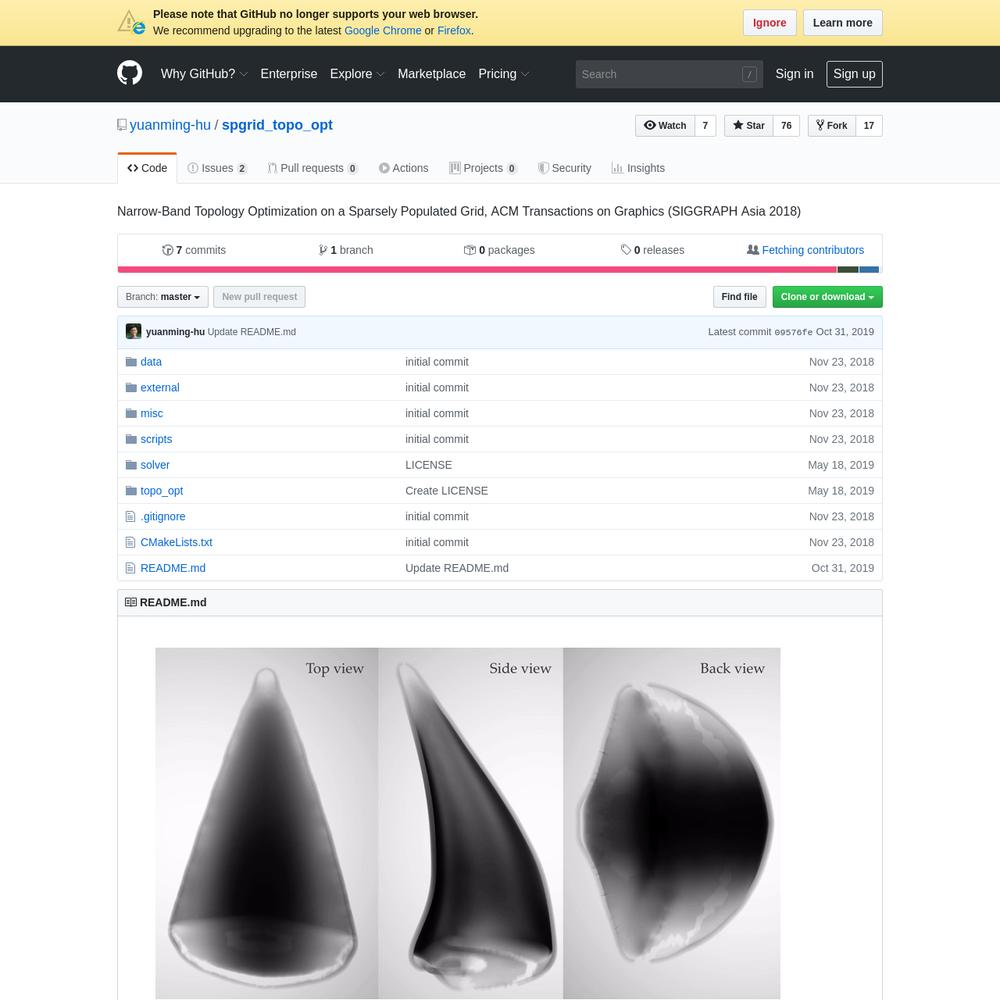Image resolution: width=1000 pixels, height=1000 pixels.
Task: Open the Pull requests tab
Action: (x=312, y=168)
